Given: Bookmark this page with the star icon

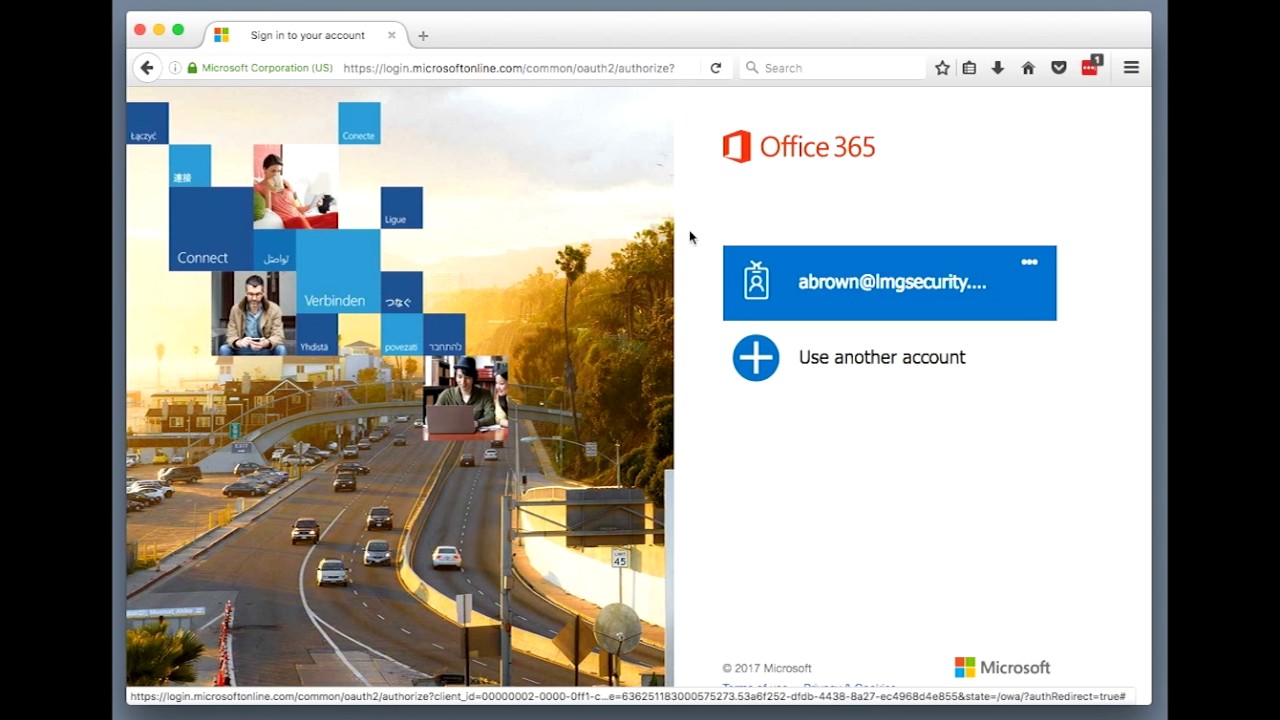Looking at the screenshot, I should pos(942,68).
